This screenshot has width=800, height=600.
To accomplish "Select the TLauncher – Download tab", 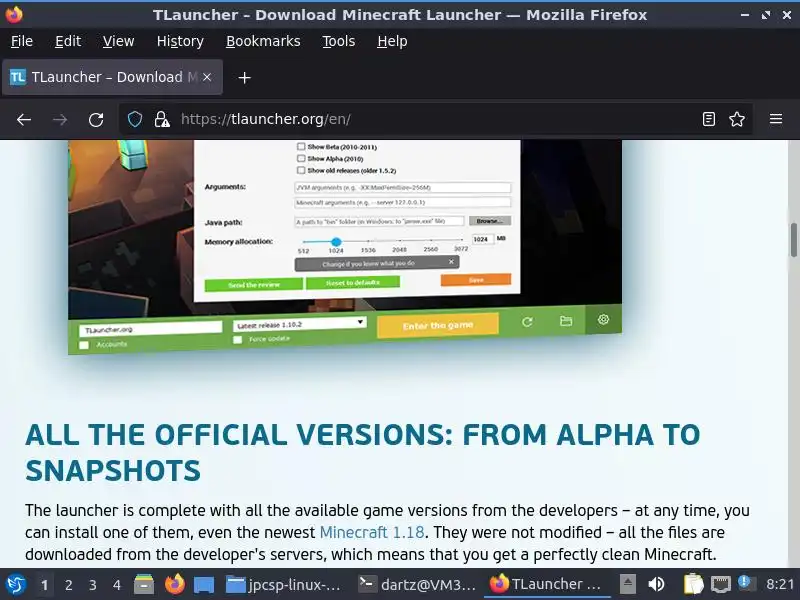I will (x=112, y=77).
